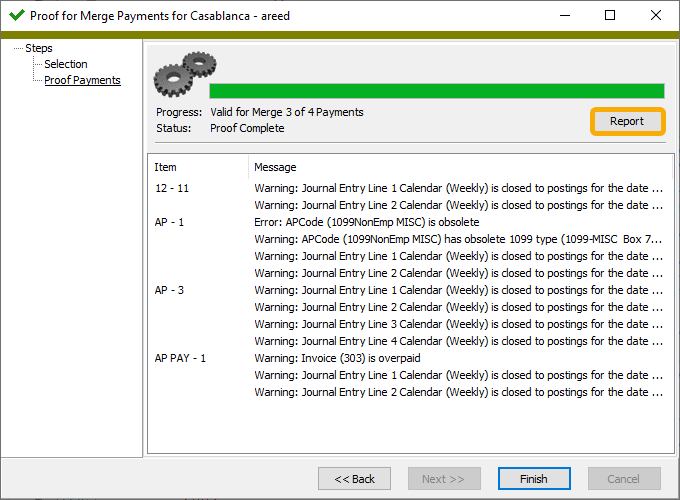
Task: Select the Invoice (303) is overpaid warning
Action: [337, 358]
